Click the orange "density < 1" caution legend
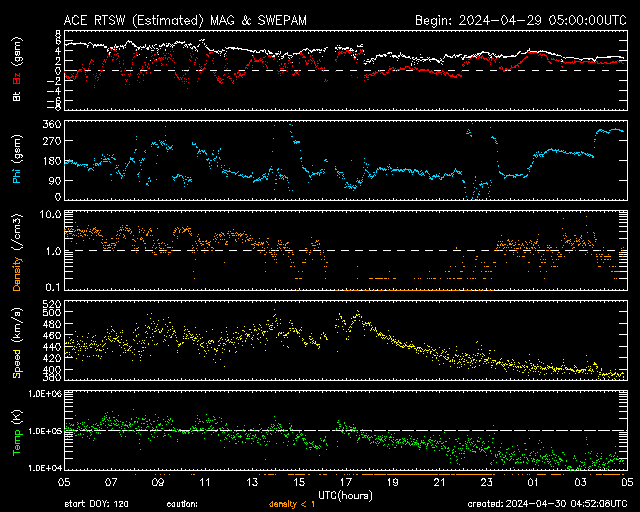This screenshot has width=640, height=512. [x=292, y=505]
